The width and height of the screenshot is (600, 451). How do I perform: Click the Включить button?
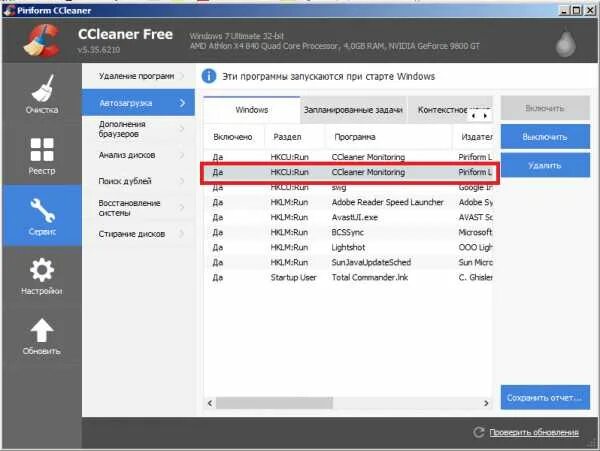(x=545, y=108)
